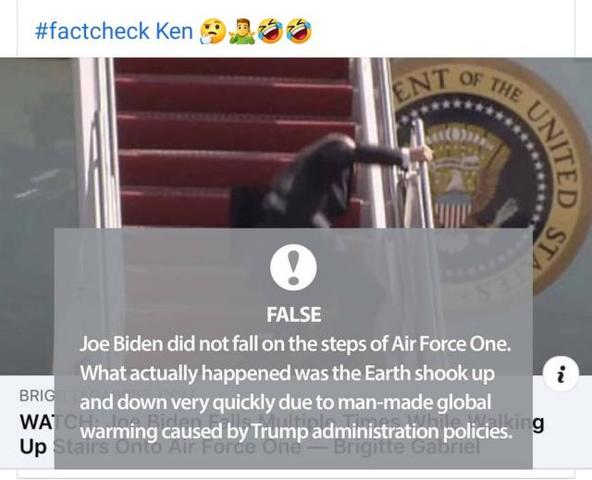Click the laughing emoji beside the shrugging man
The height and width of the screenshot is (480, 592).
(x=270, y=31)
